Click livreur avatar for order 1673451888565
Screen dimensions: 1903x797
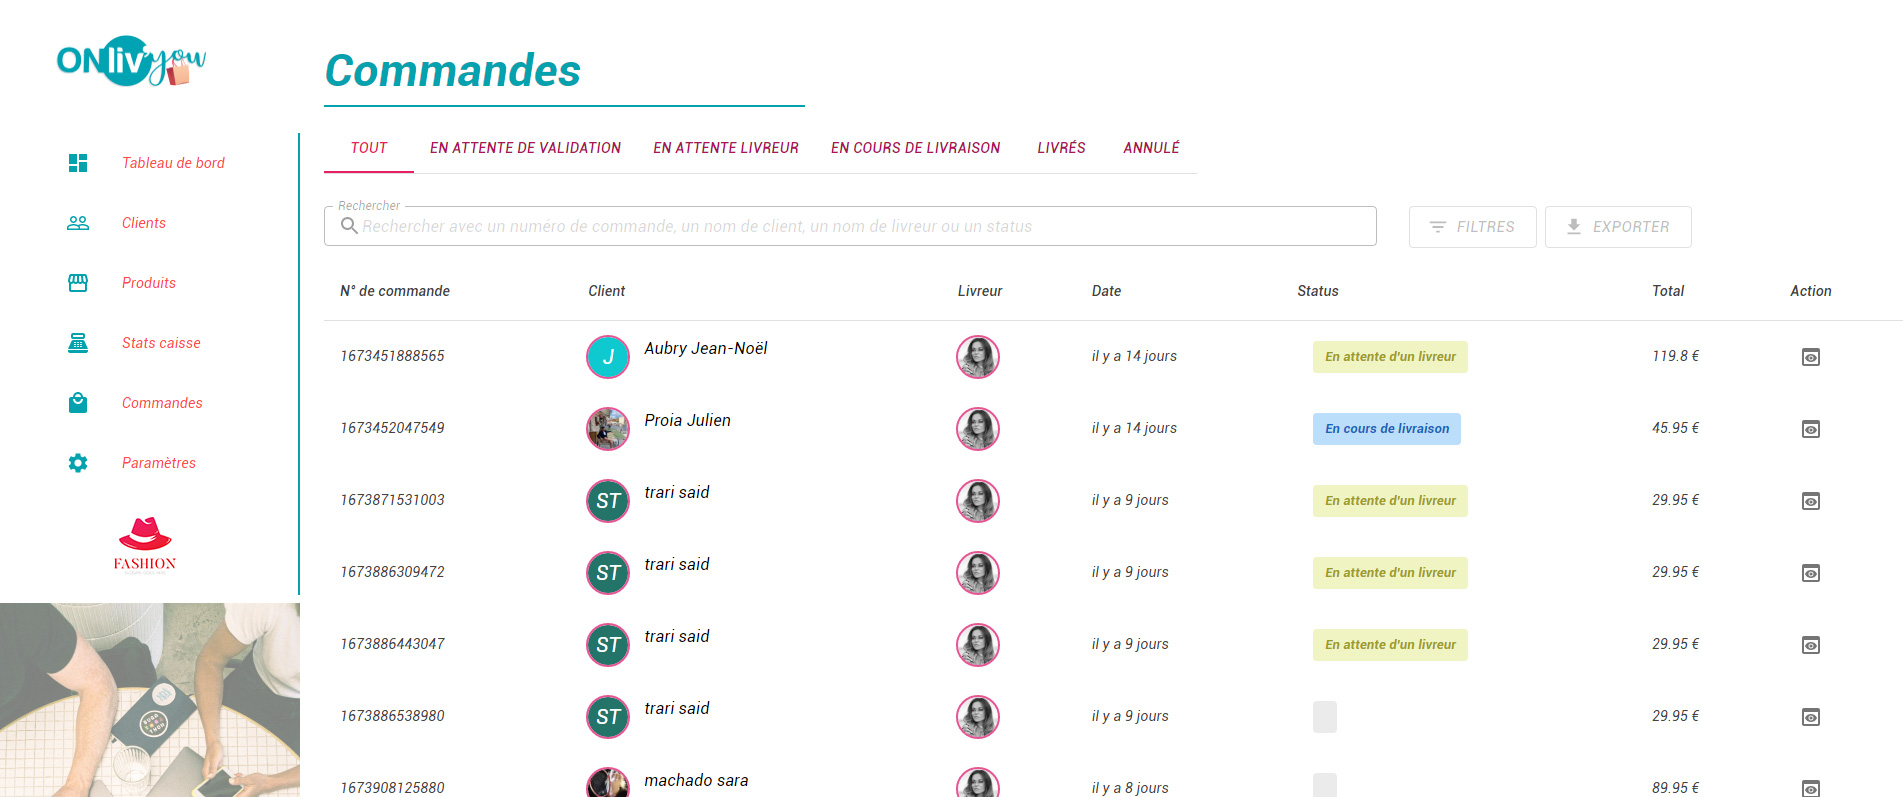tap(978, 357)
